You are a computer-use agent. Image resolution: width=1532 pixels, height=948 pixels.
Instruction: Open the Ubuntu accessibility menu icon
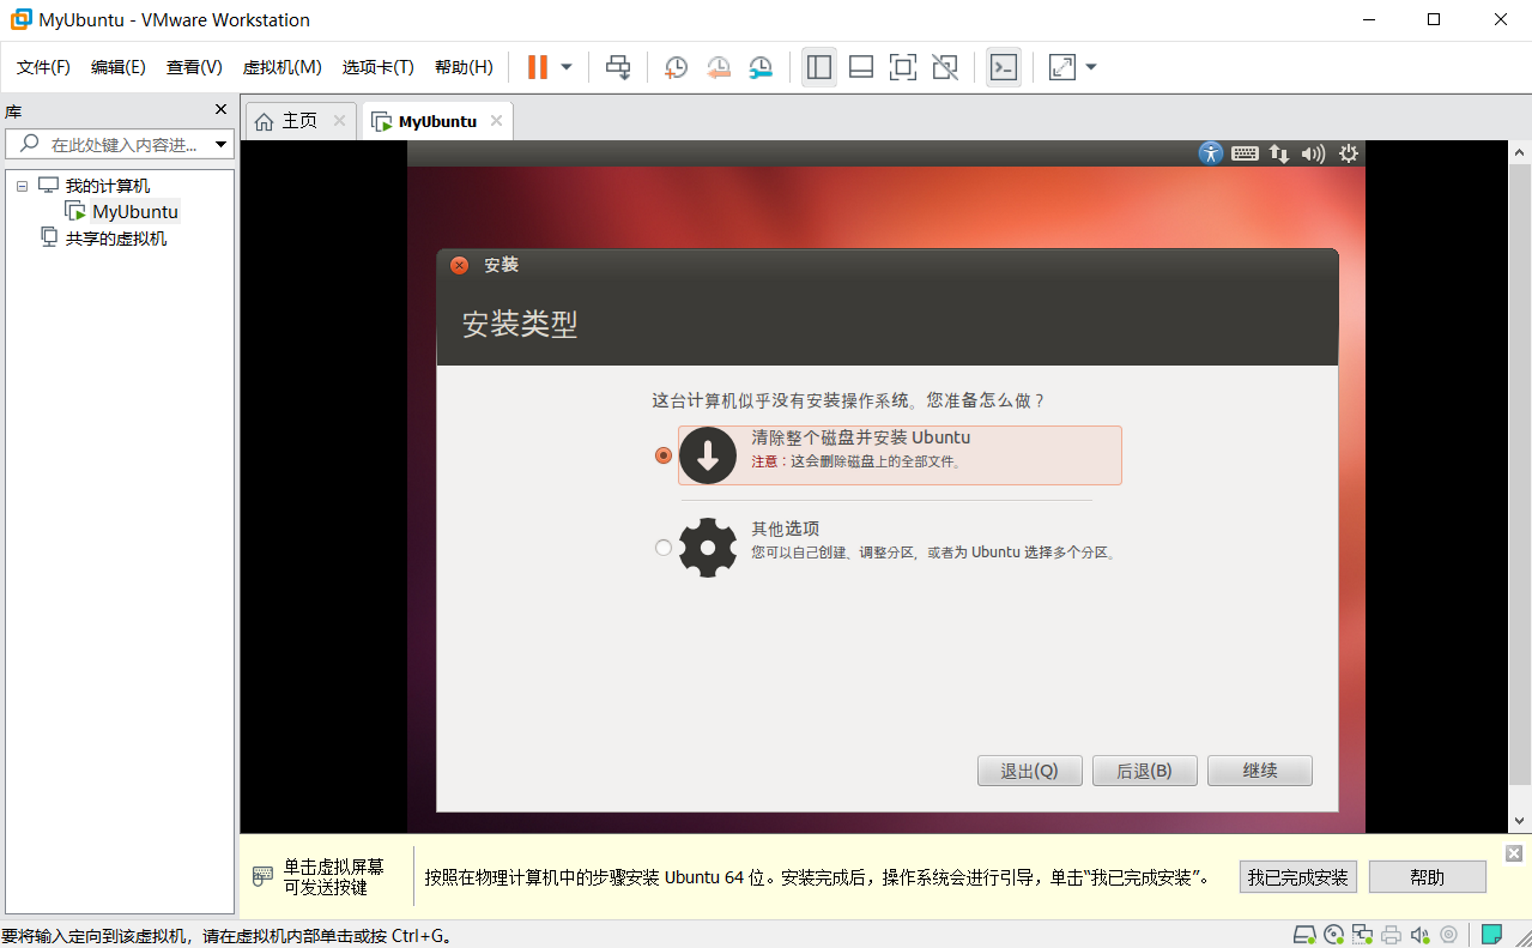click(x=1210, y=154)
